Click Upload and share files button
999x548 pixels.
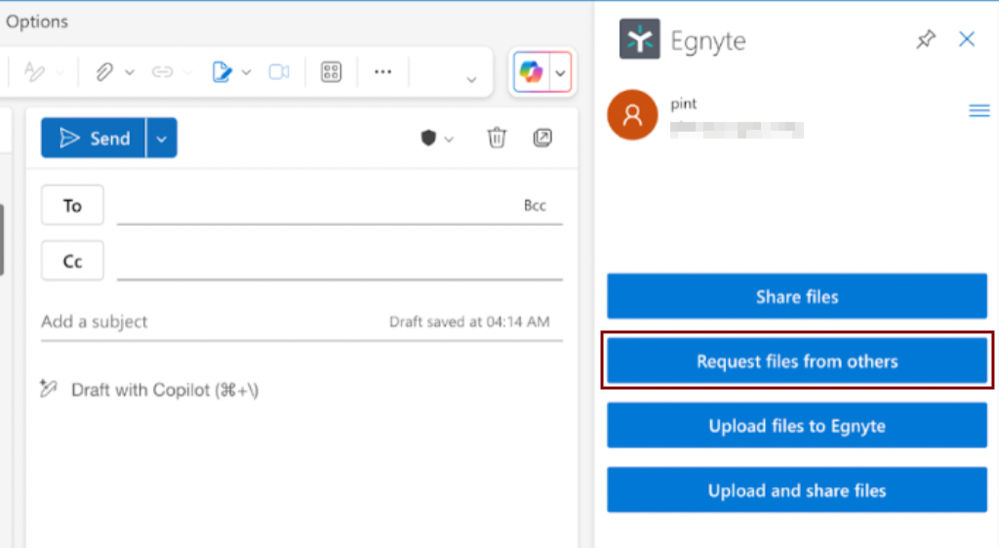[797, 490]
